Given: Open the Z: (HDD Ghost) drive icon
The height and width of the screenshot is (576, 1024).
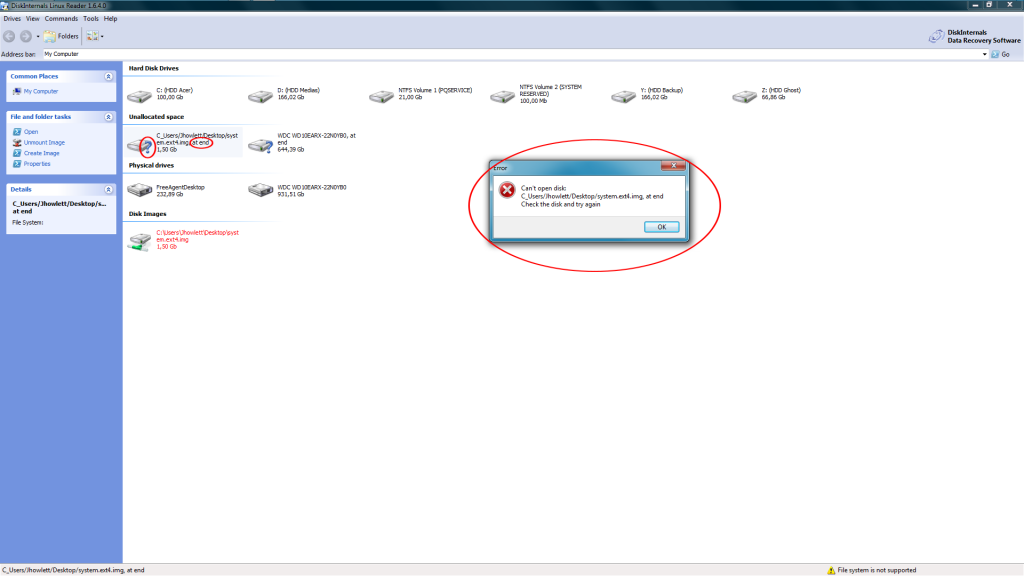Looking at the screenshot, I should tap(744, 96).
